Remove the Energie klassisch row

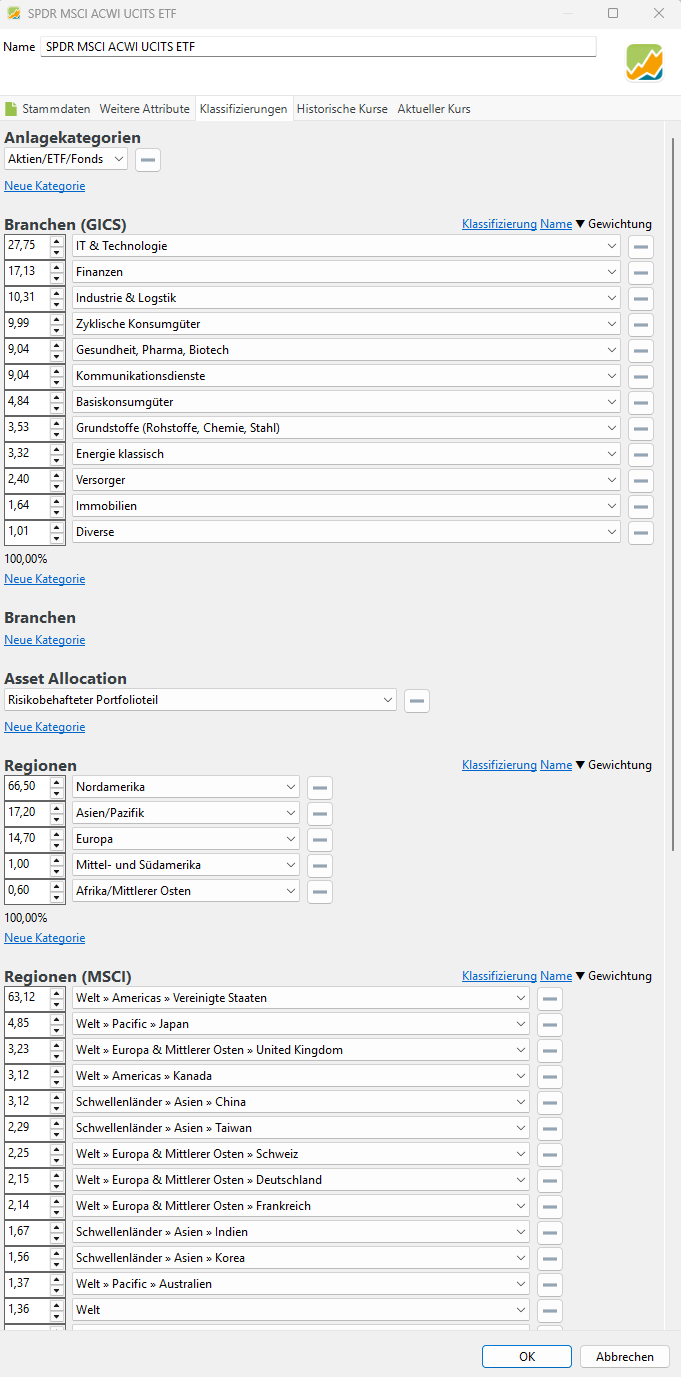click(x=641, y=454)
